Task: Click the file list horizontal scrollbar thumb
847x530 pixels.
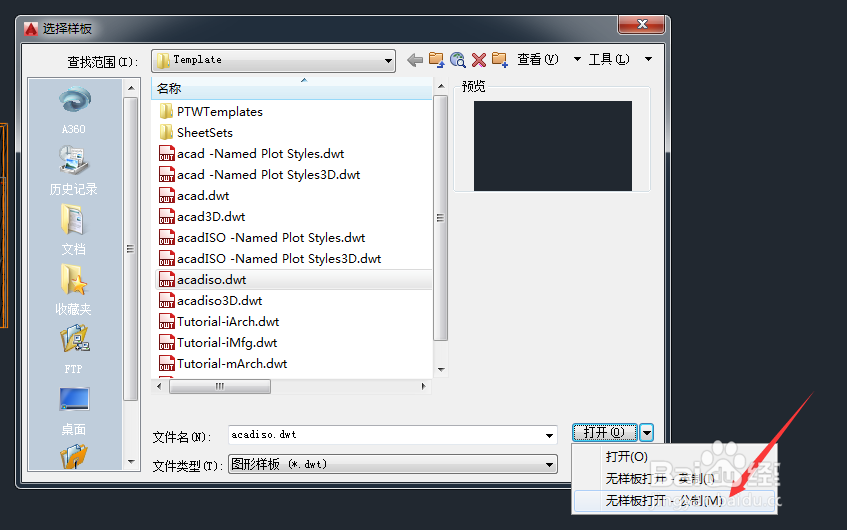Action: (x=220, y=386)
